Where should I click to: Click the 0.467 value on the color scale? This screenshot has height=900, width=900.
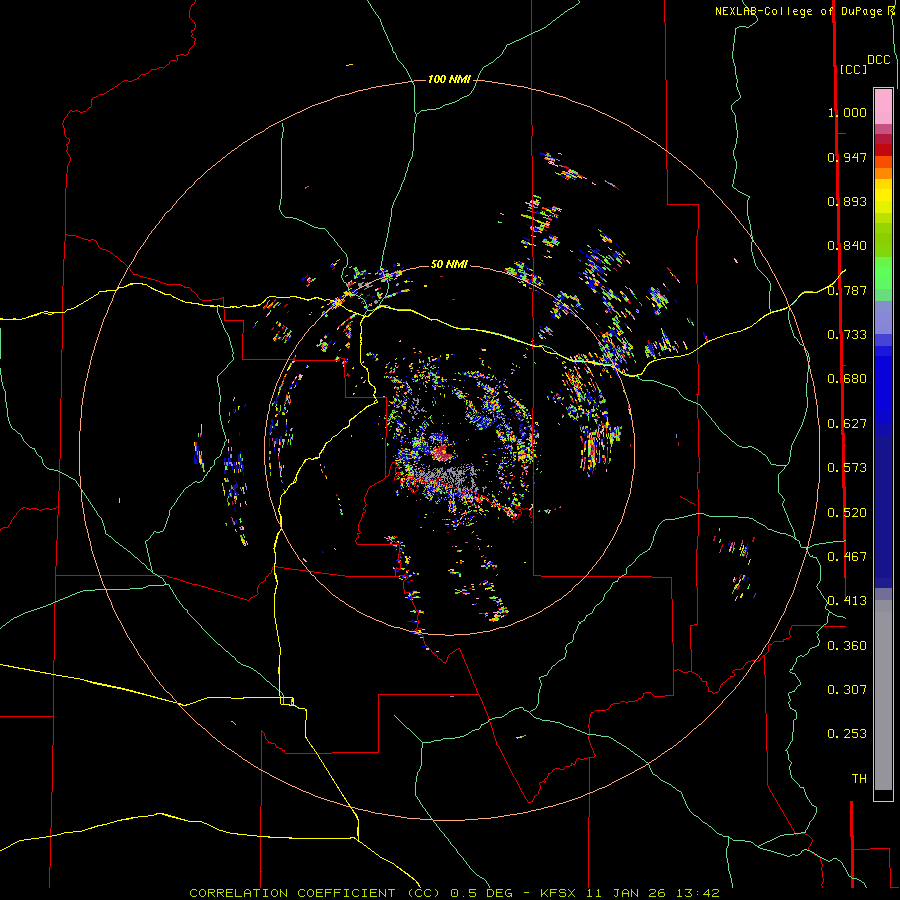[847, 557]
